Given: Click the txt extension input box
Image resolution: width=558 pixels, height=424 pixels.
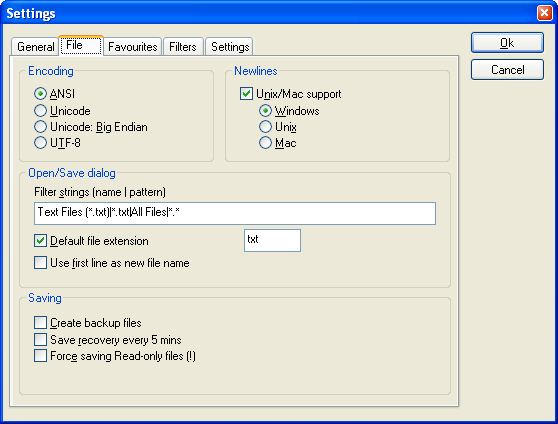Looking at the screenshot, I should pos(272,240).
